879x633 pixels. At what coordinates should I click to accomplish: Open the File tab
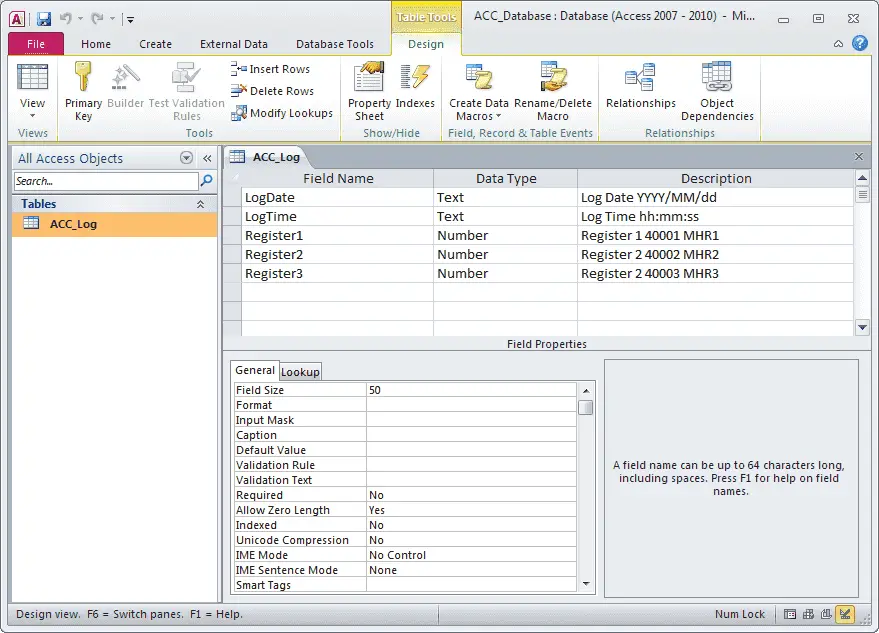click(x=36, y=44)
